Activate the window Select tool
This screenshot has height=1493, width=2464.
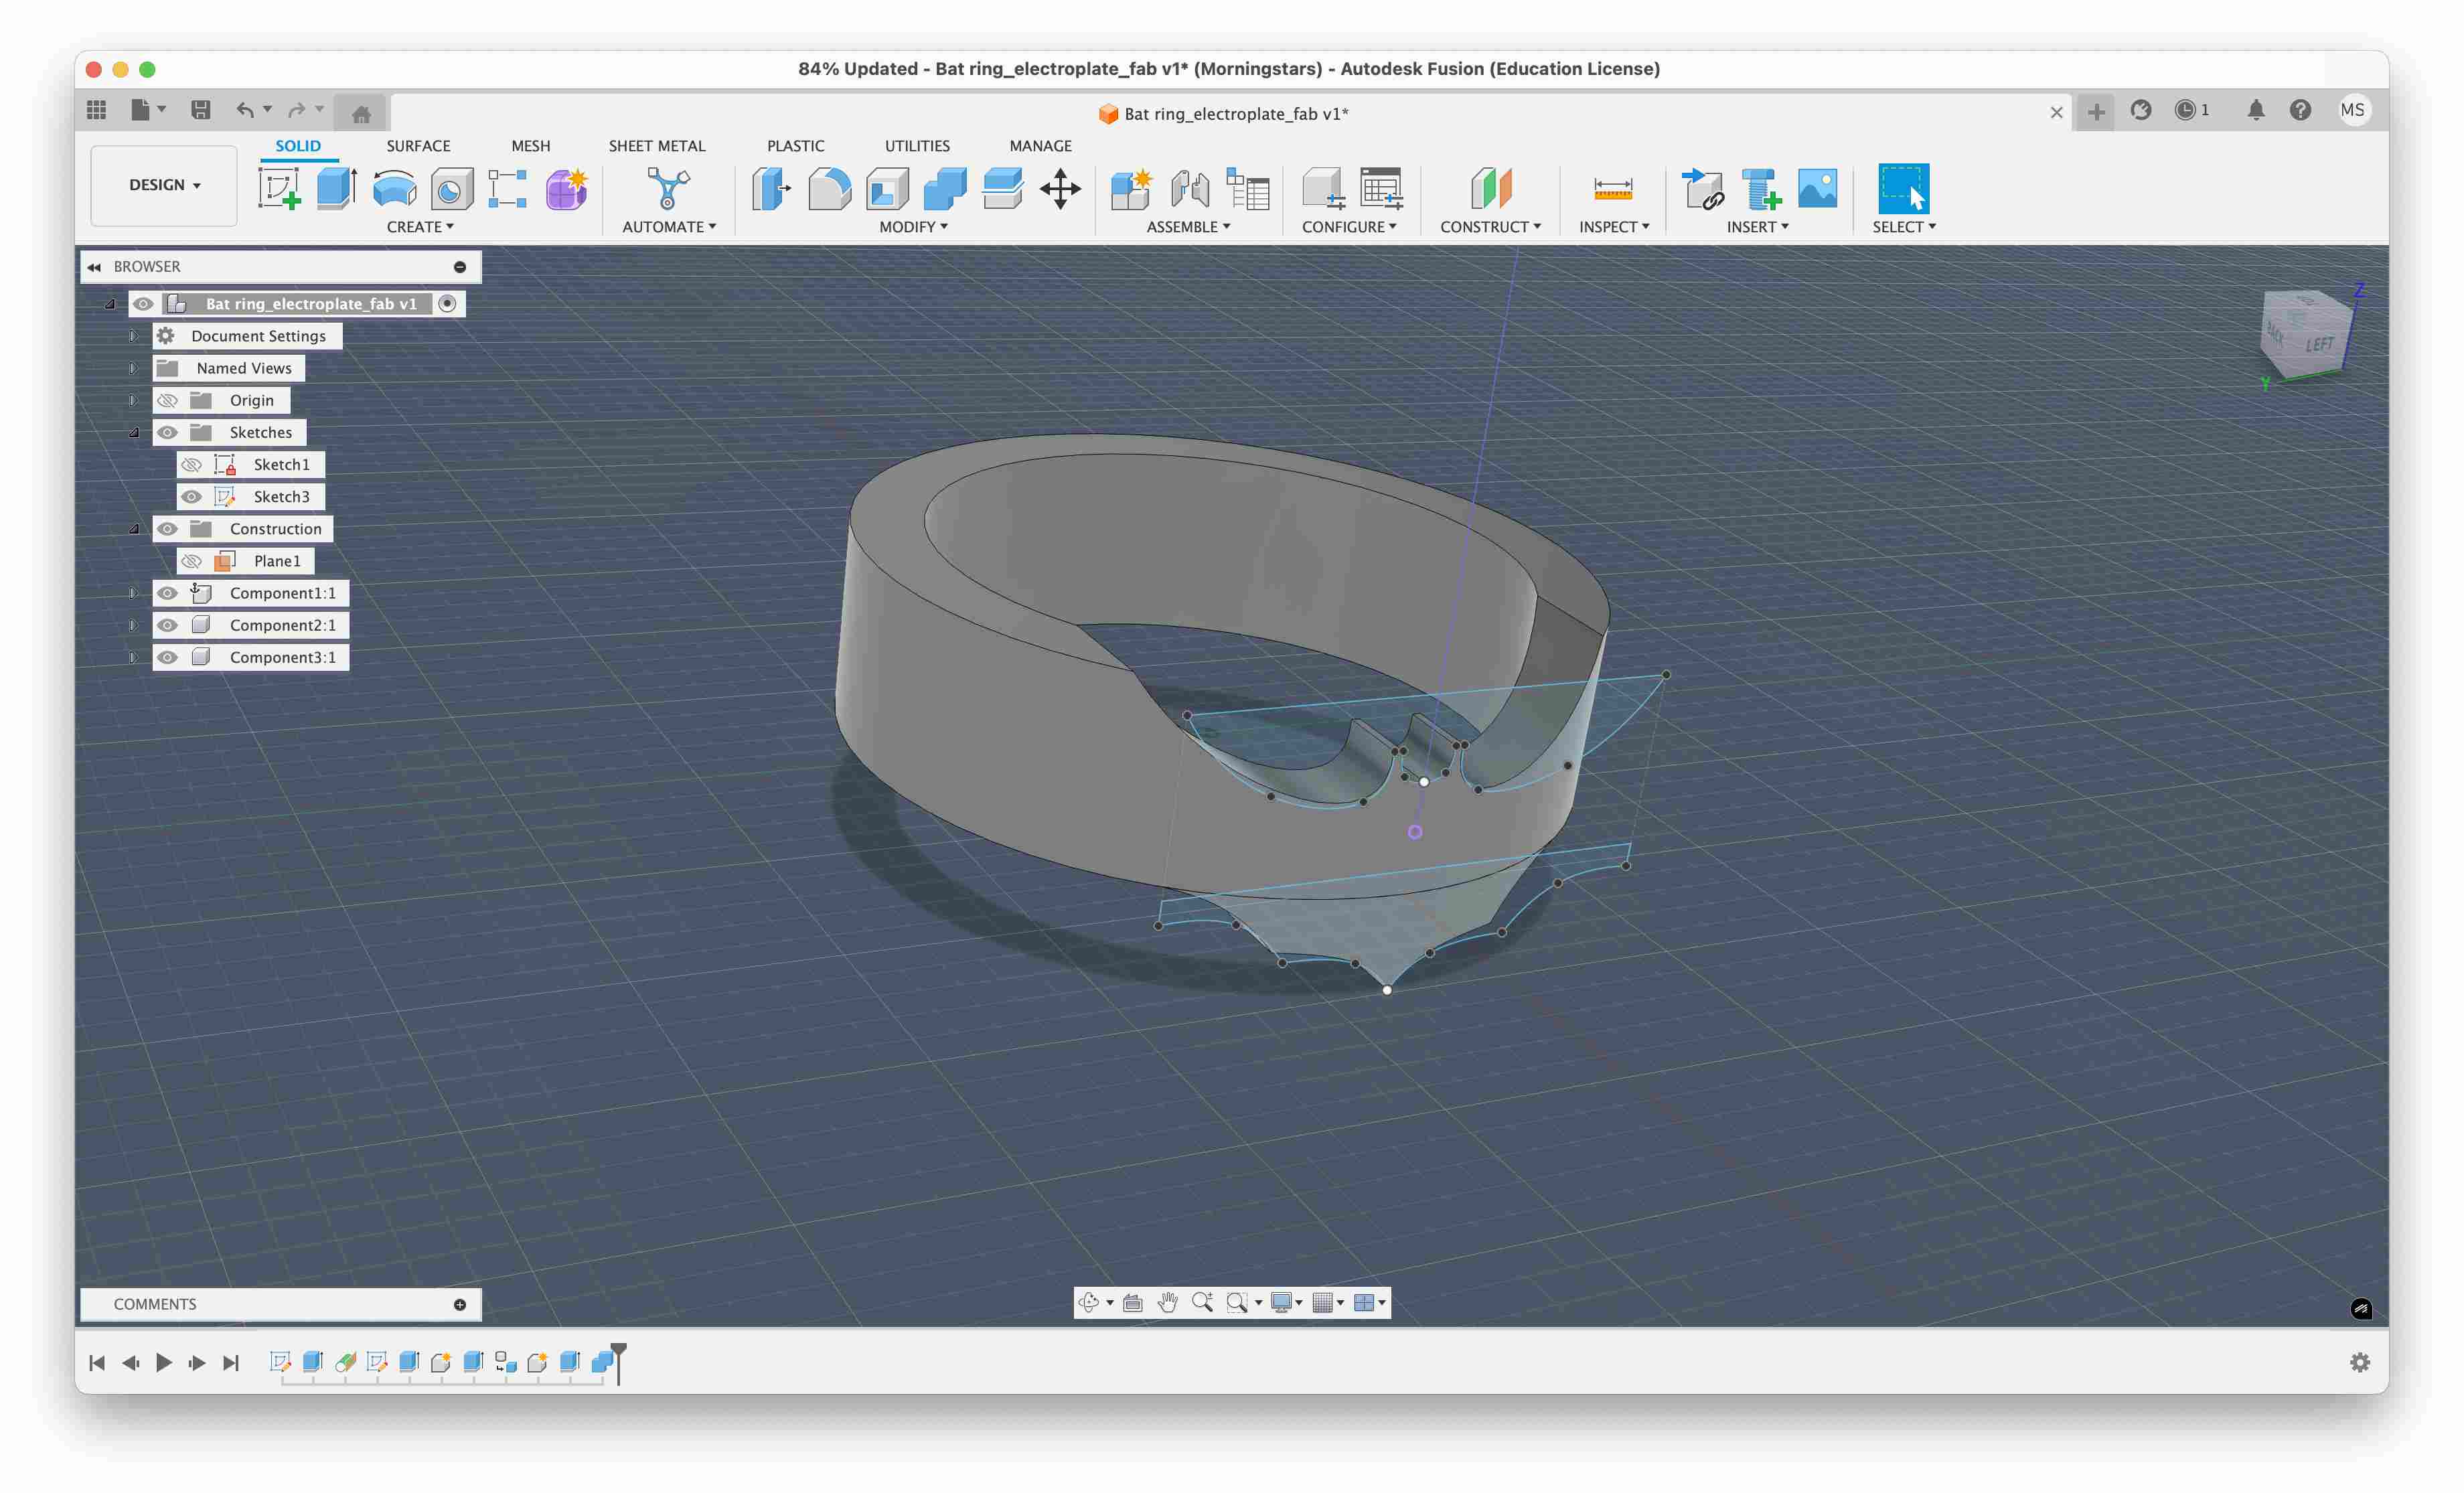point(1903,188)
